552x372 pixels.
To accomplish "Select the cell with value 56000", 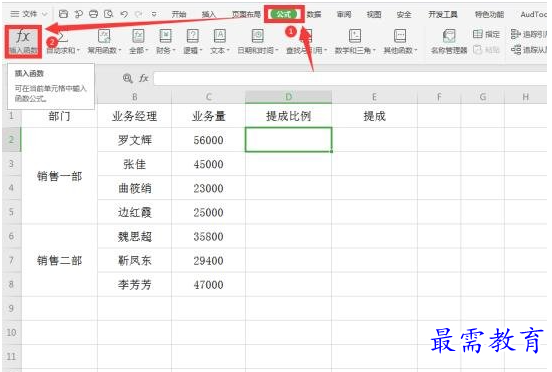I will coord(208,140).
